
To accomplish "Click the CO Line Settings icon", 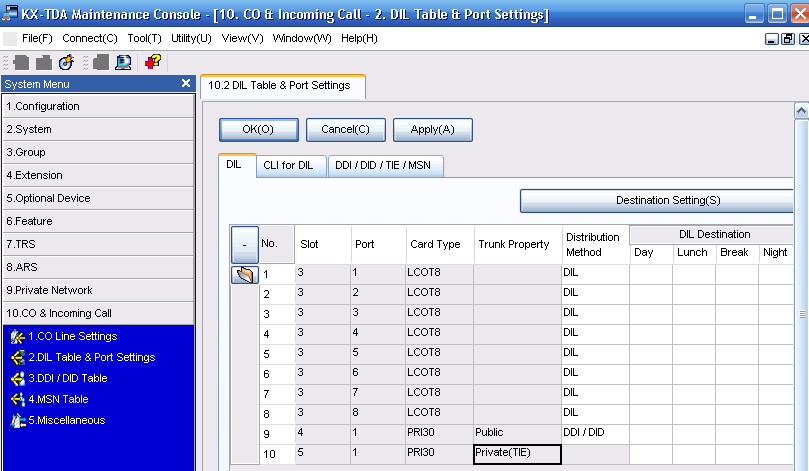I will pyautogui.click(x=18, y=337).
